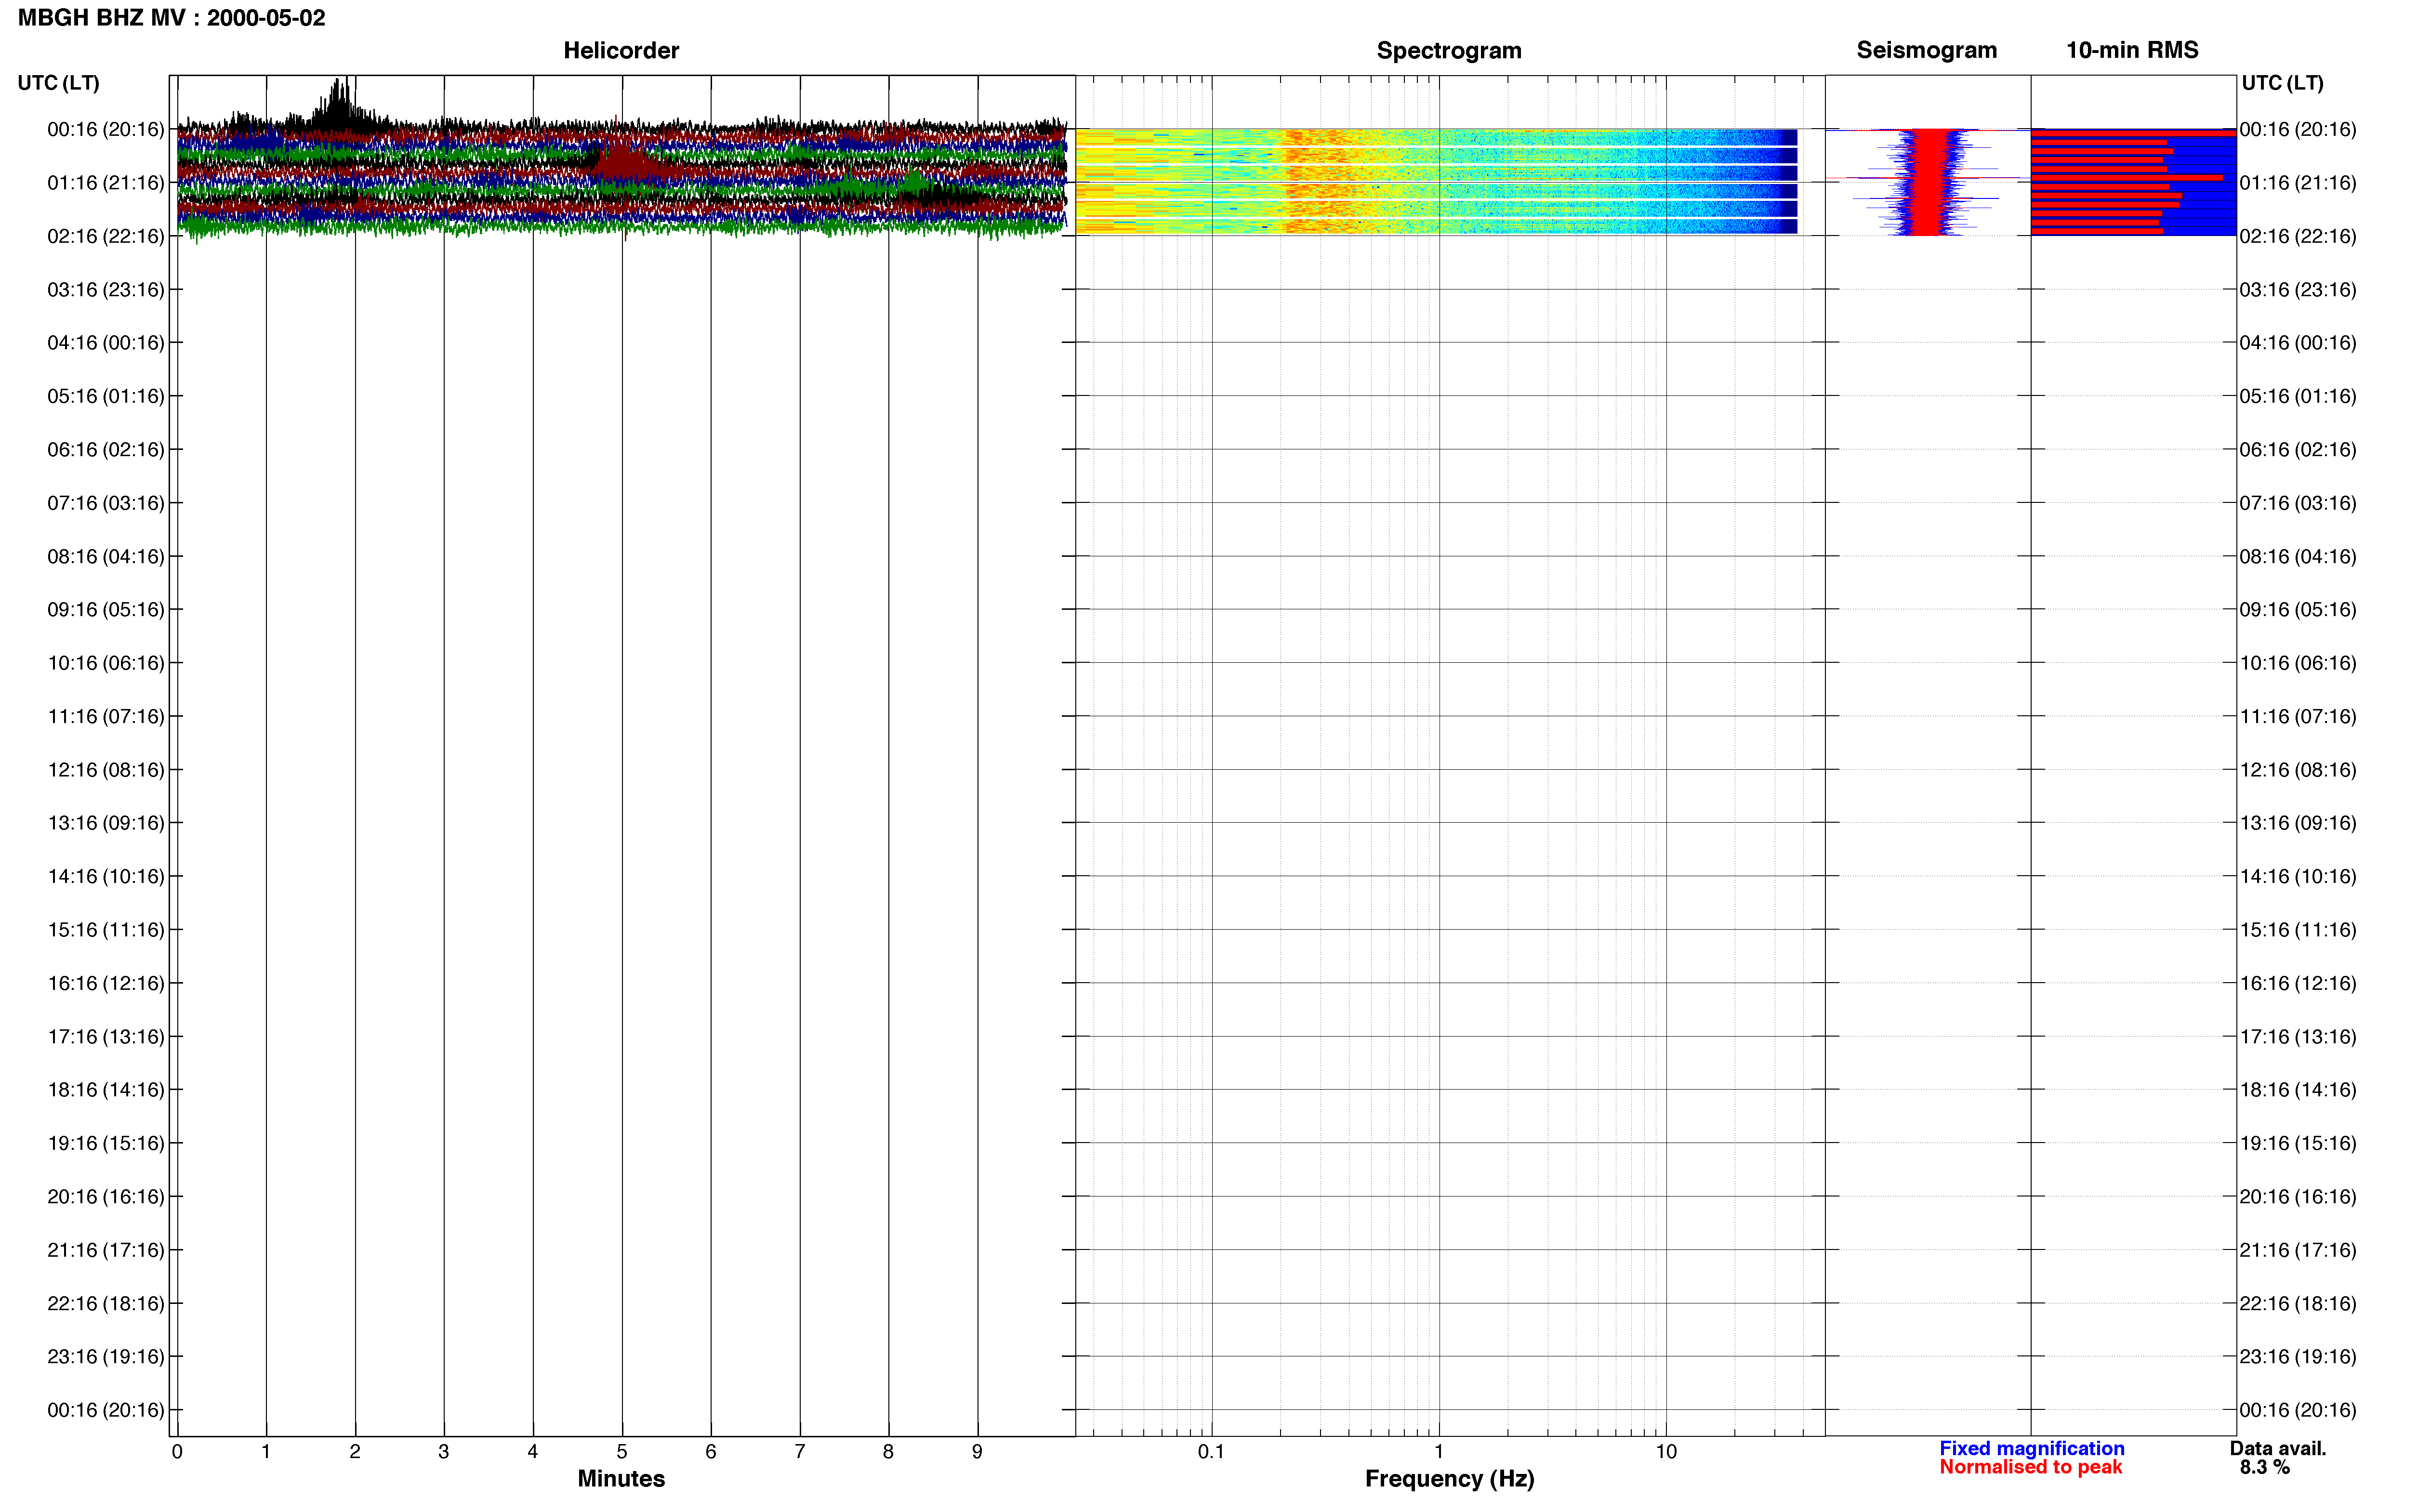2418x1512 pixels.
Task: Click minute tick 9 on the Helicorder axis
Action: coord(977,1451)
